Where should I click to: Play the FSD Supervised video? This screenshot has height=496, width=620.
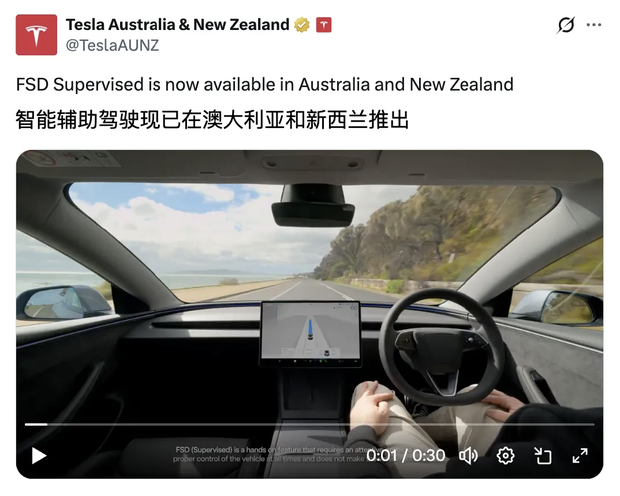click(39, 456)
